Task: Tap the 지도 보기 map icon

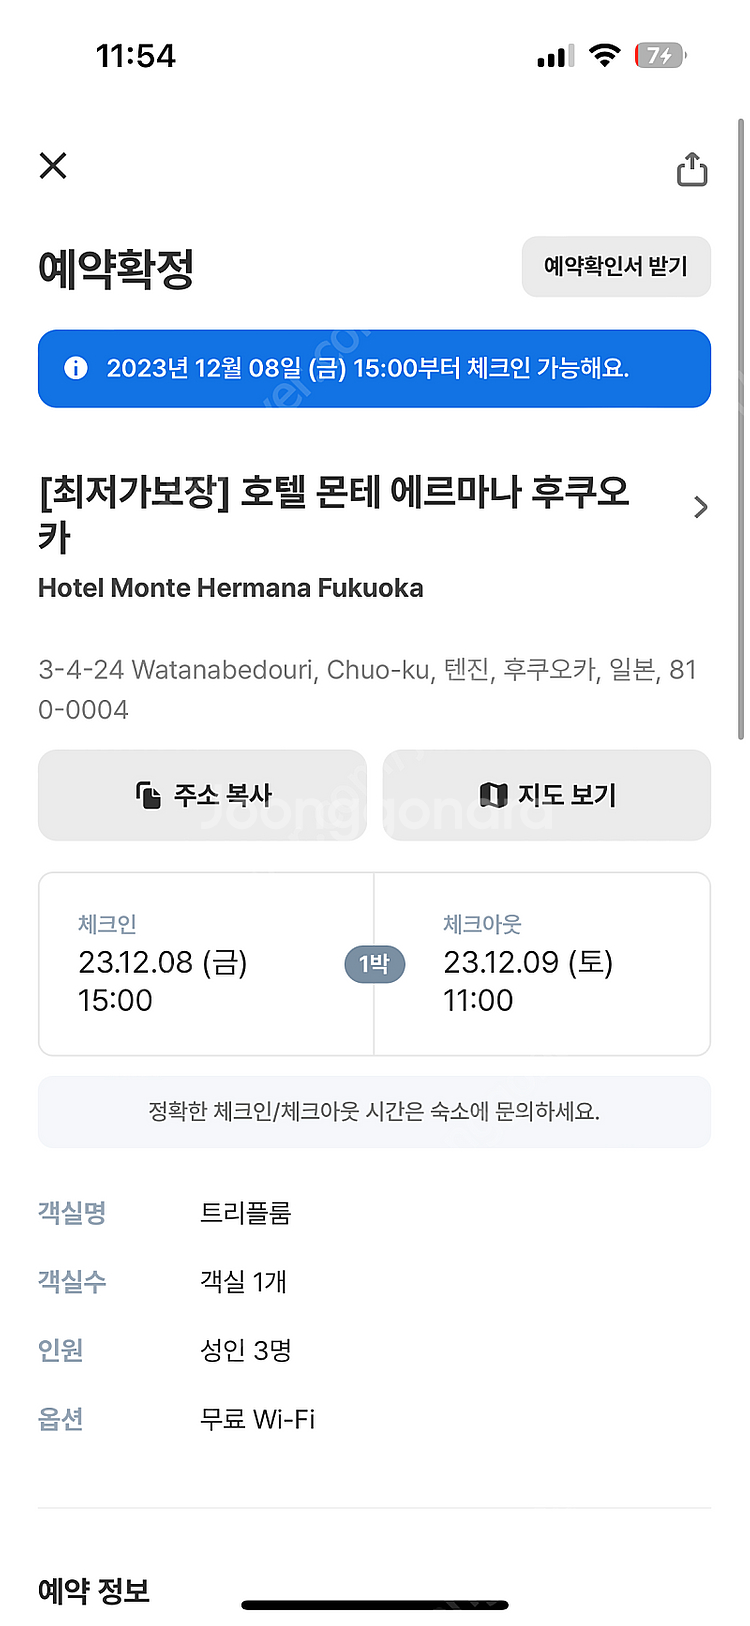Action: (493, 795)
